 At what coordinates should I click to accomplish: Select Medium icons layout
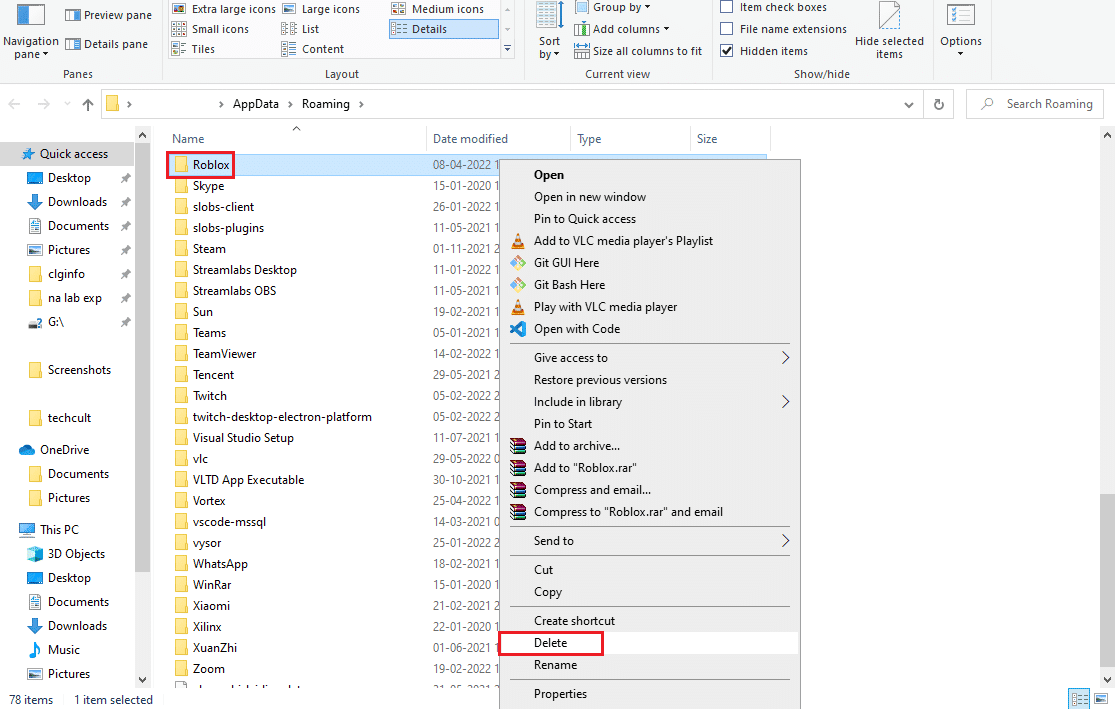click(438, 9)
